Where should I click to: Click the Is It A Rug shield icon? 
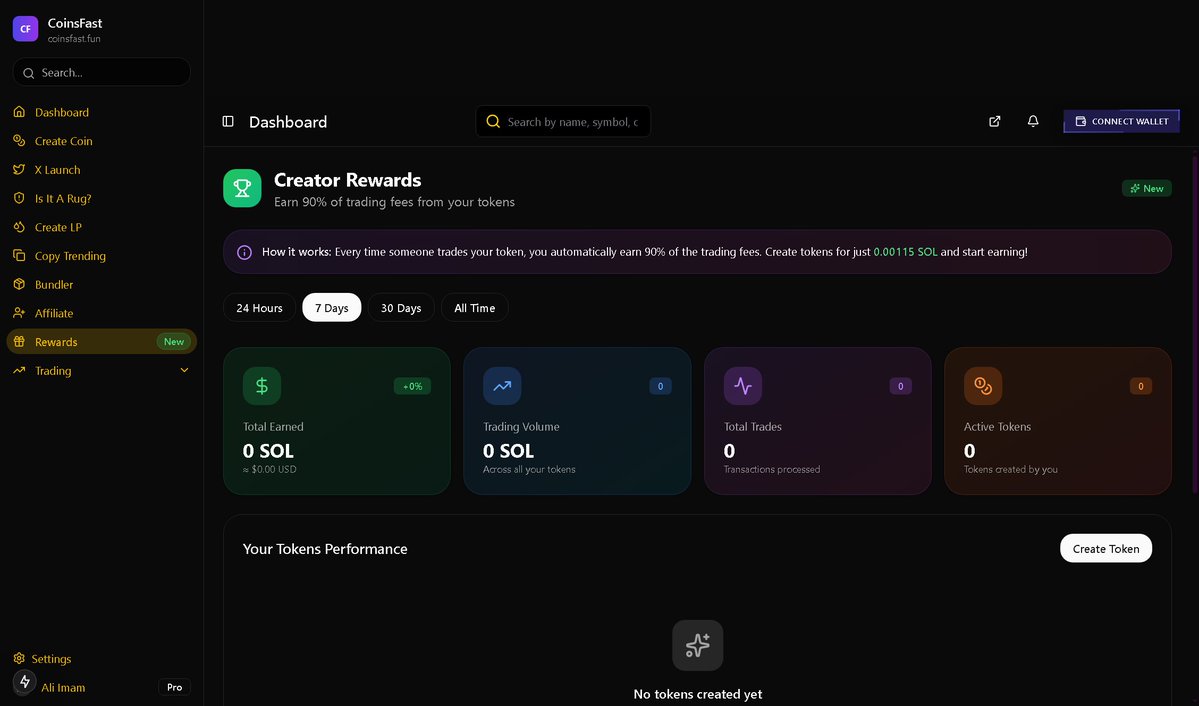tap(19, 198)
